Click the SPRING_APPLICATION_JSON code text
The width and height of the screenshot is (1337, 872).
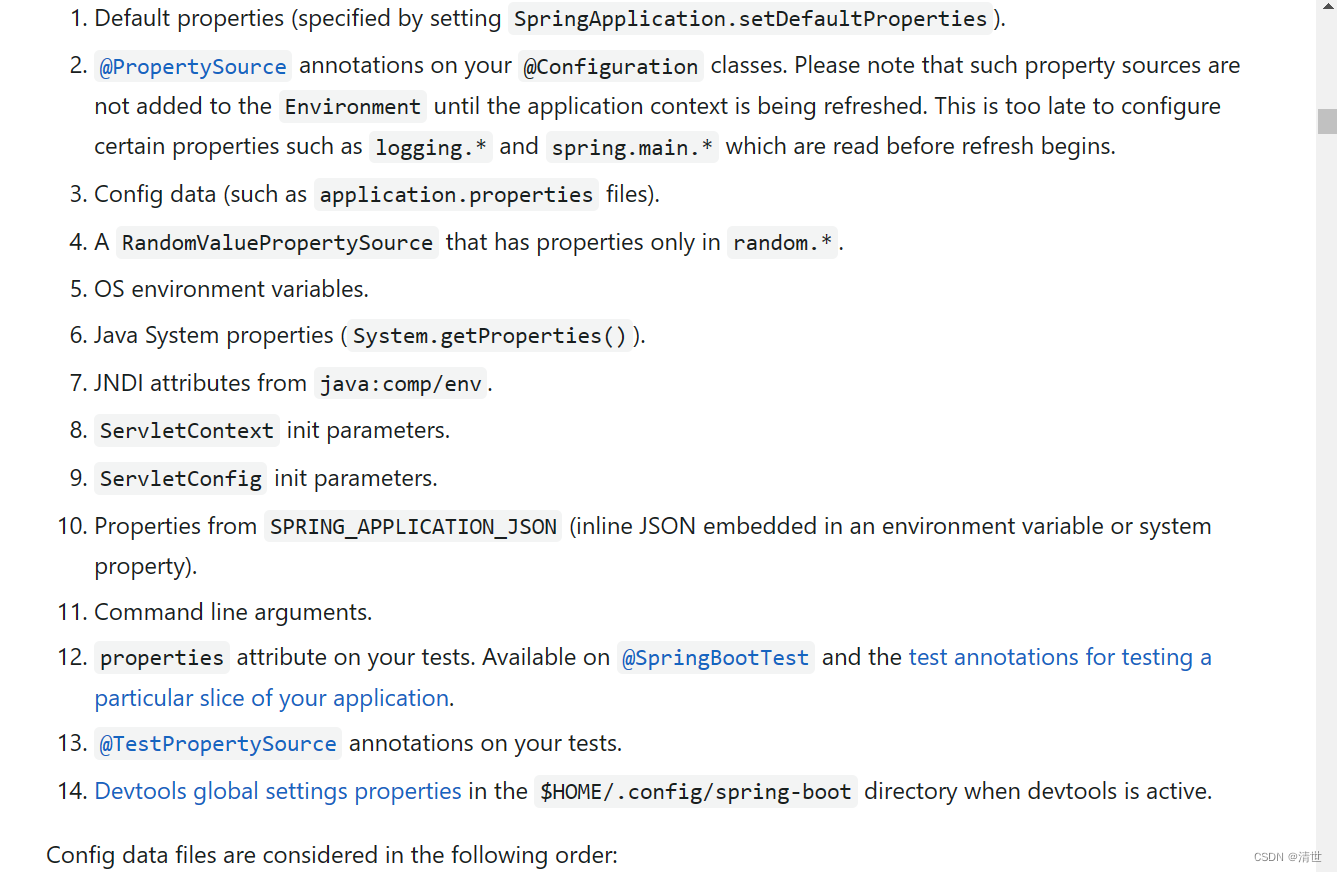click(413, 527)
